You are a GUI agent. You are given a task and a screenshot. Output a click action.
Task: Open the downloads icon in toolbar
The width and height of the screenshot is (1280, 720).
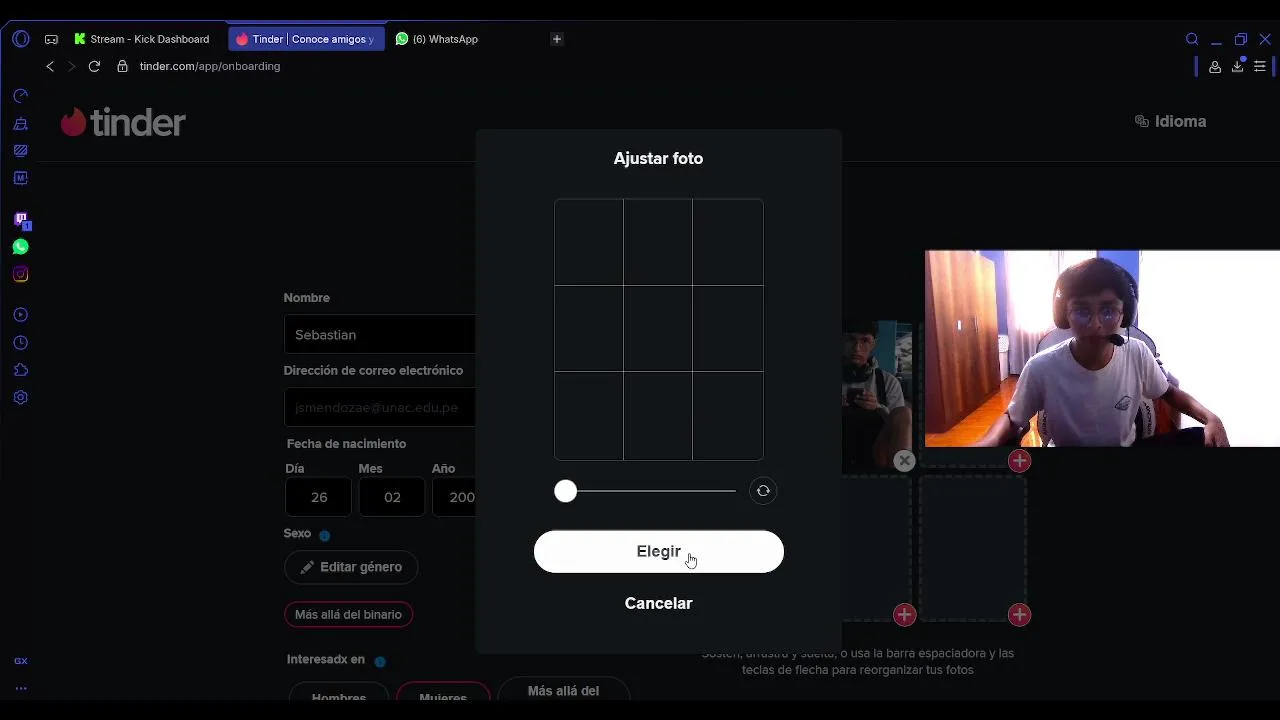pos(1238,66)
